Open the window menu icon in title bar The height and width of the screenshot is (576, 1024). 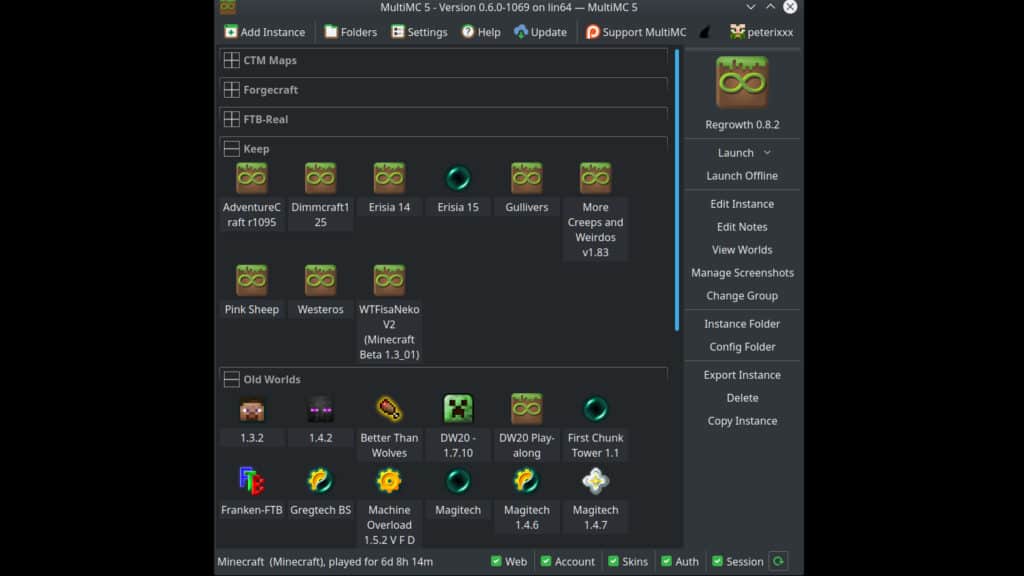(227, 7)
